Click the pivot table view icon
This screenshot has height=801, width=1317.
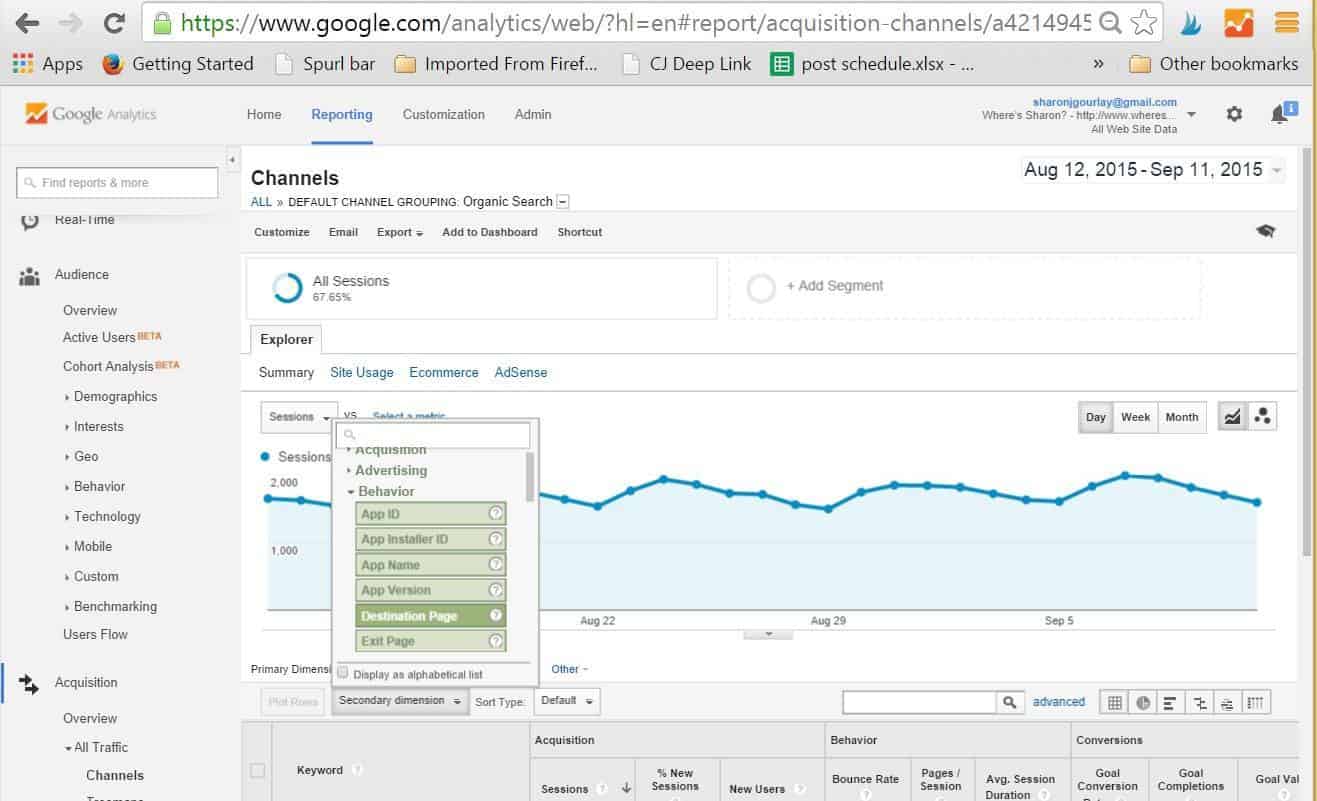tap(1258, 703)
